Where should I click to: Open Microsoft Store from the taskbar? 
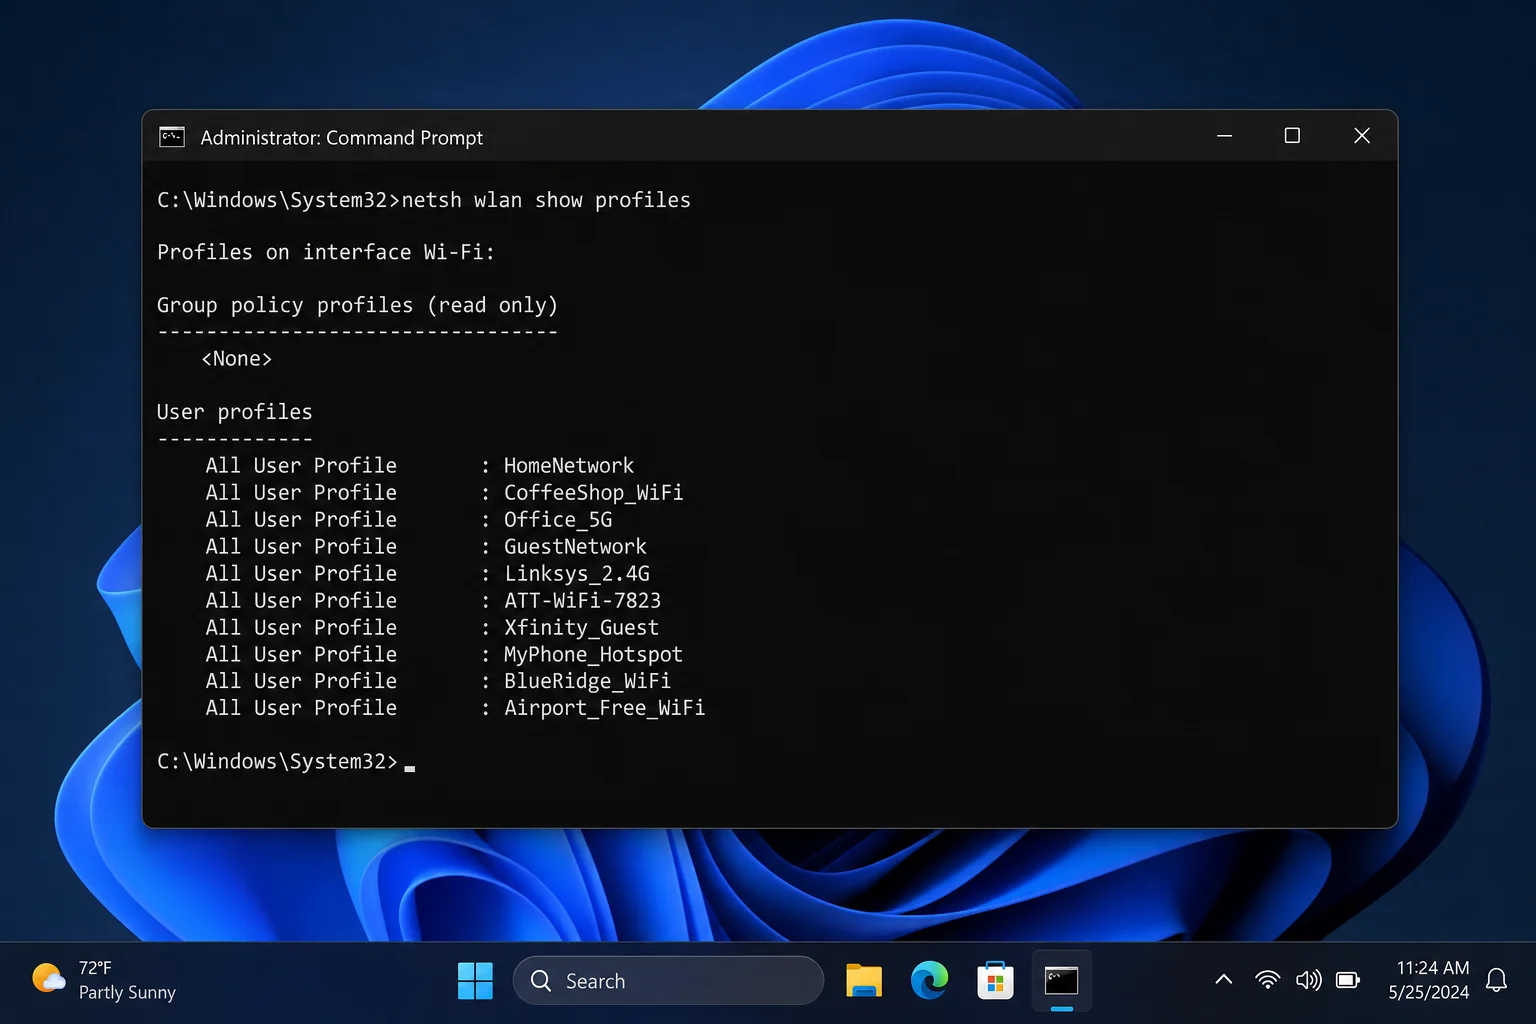point(995,981)
